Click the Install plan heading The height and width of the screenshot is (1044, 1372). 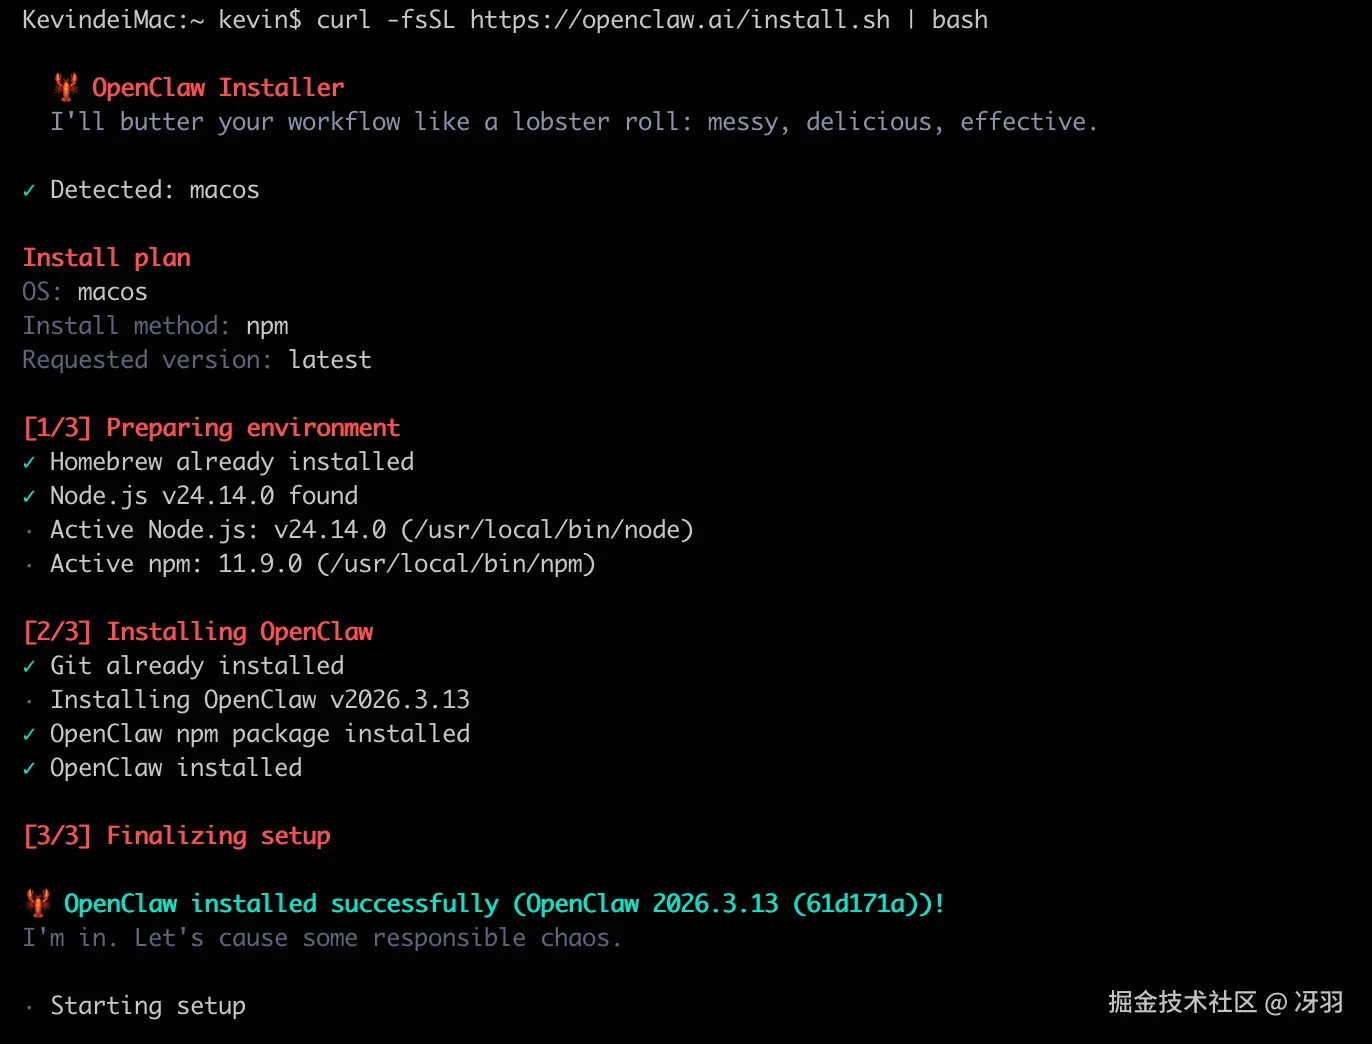[x=106, y=258]
